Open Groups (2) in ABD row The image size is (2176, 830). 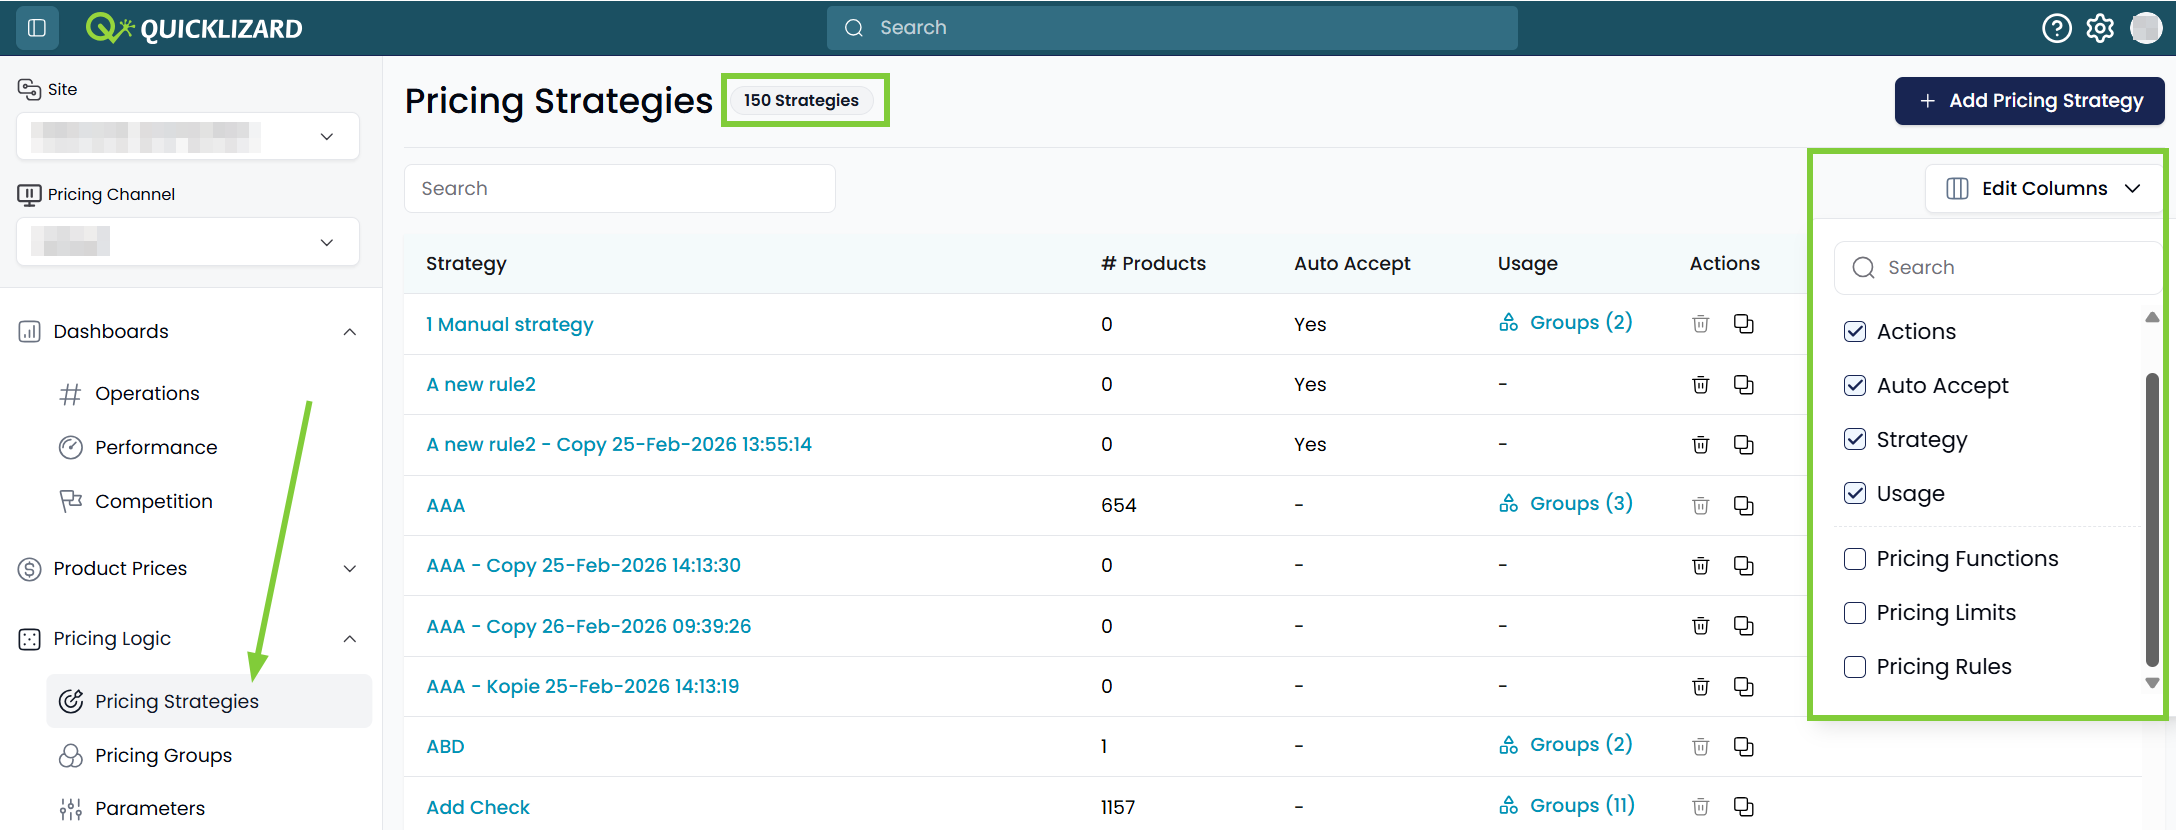1566,745
